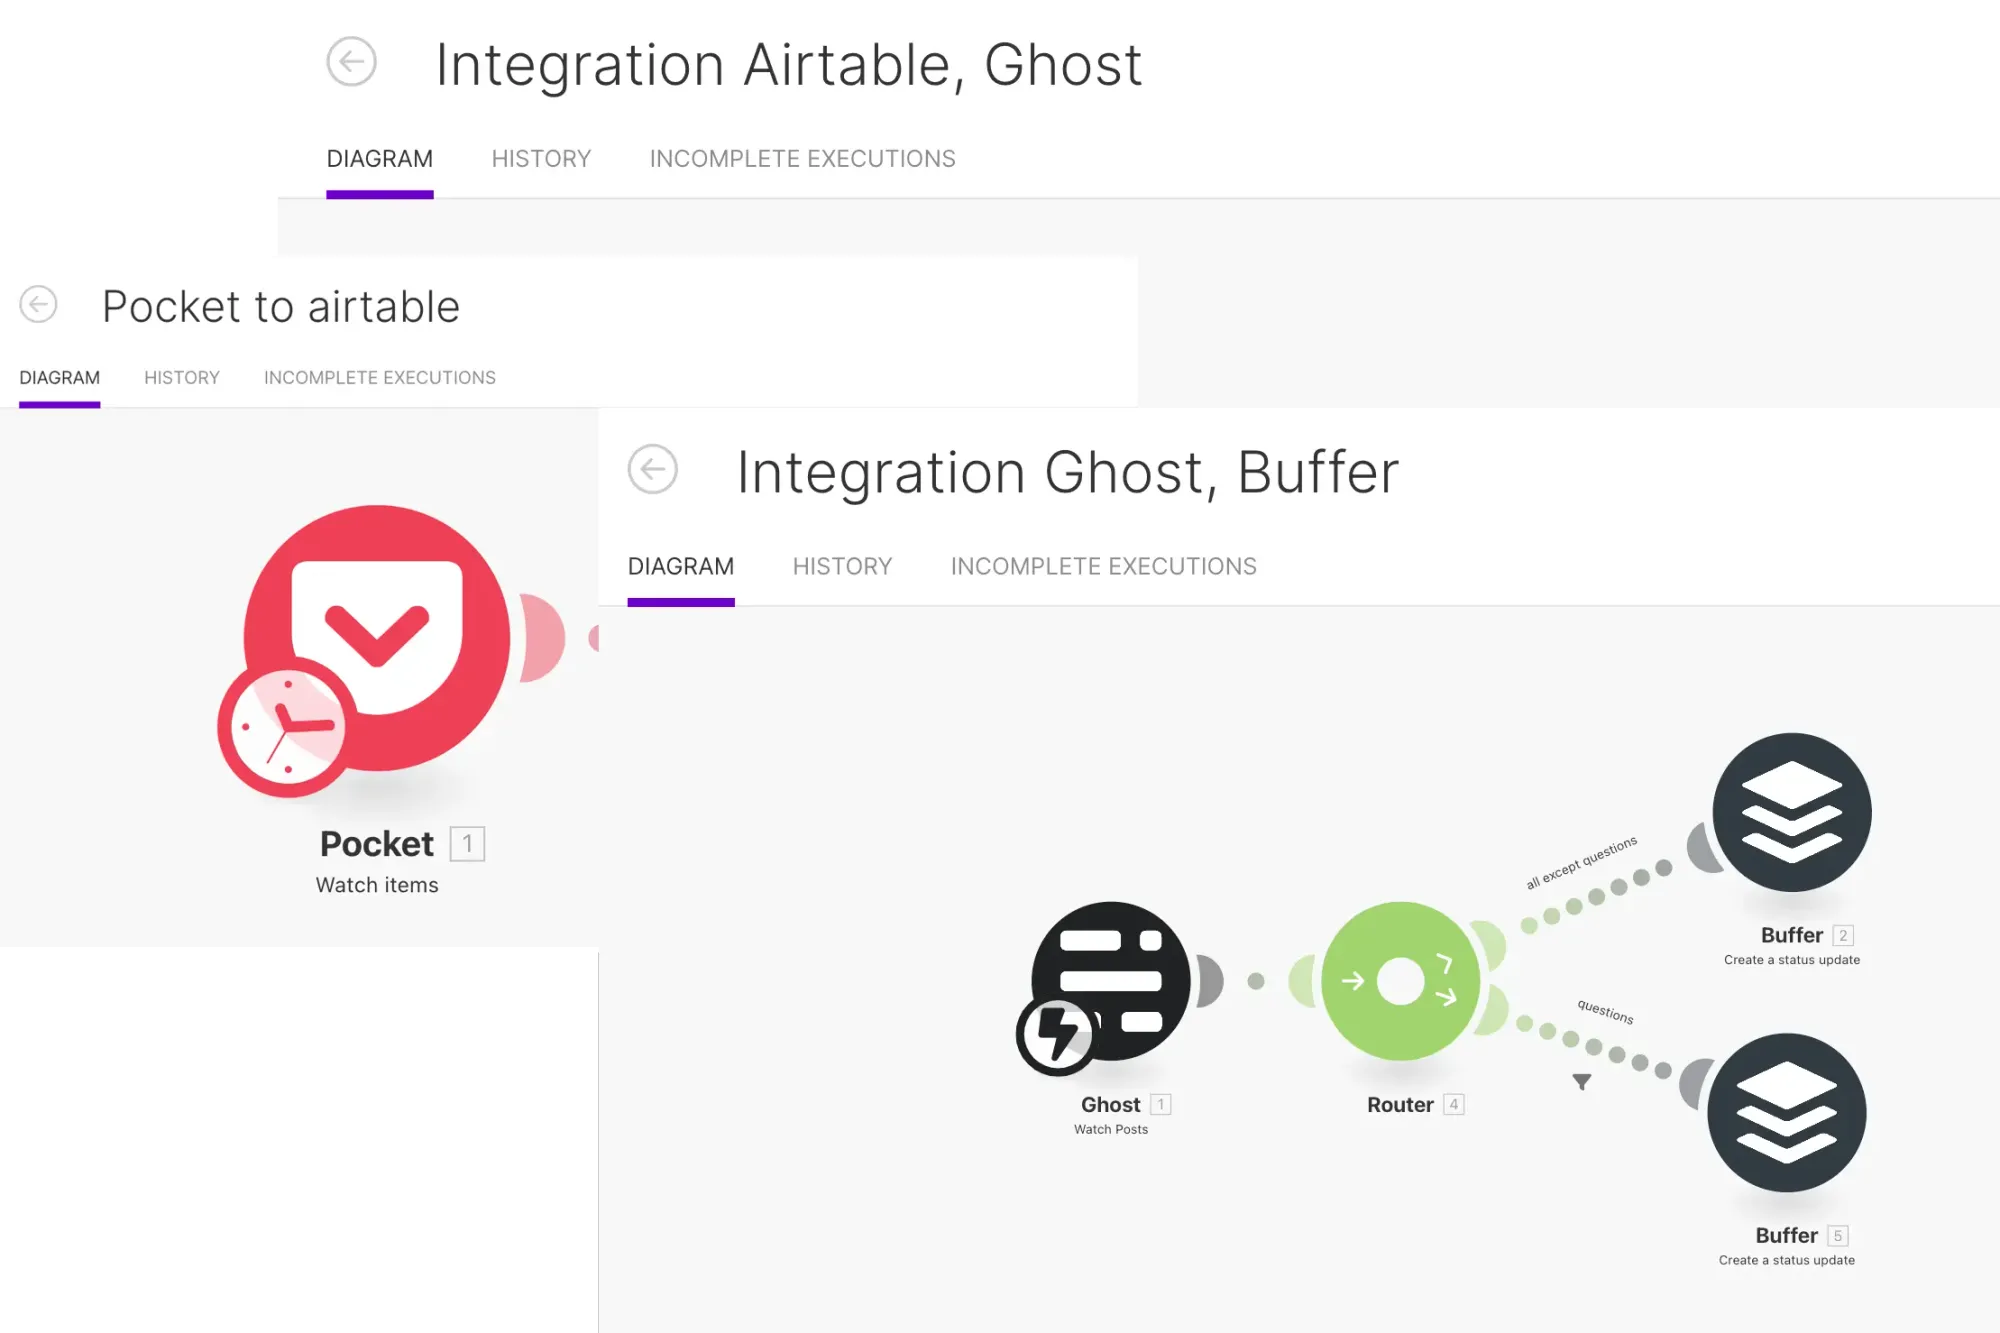This screenshot has height=1333, width=2000.
Task: Switch to History tab in Ghost, Buffer scenario
Action: [x=842, y=567]
